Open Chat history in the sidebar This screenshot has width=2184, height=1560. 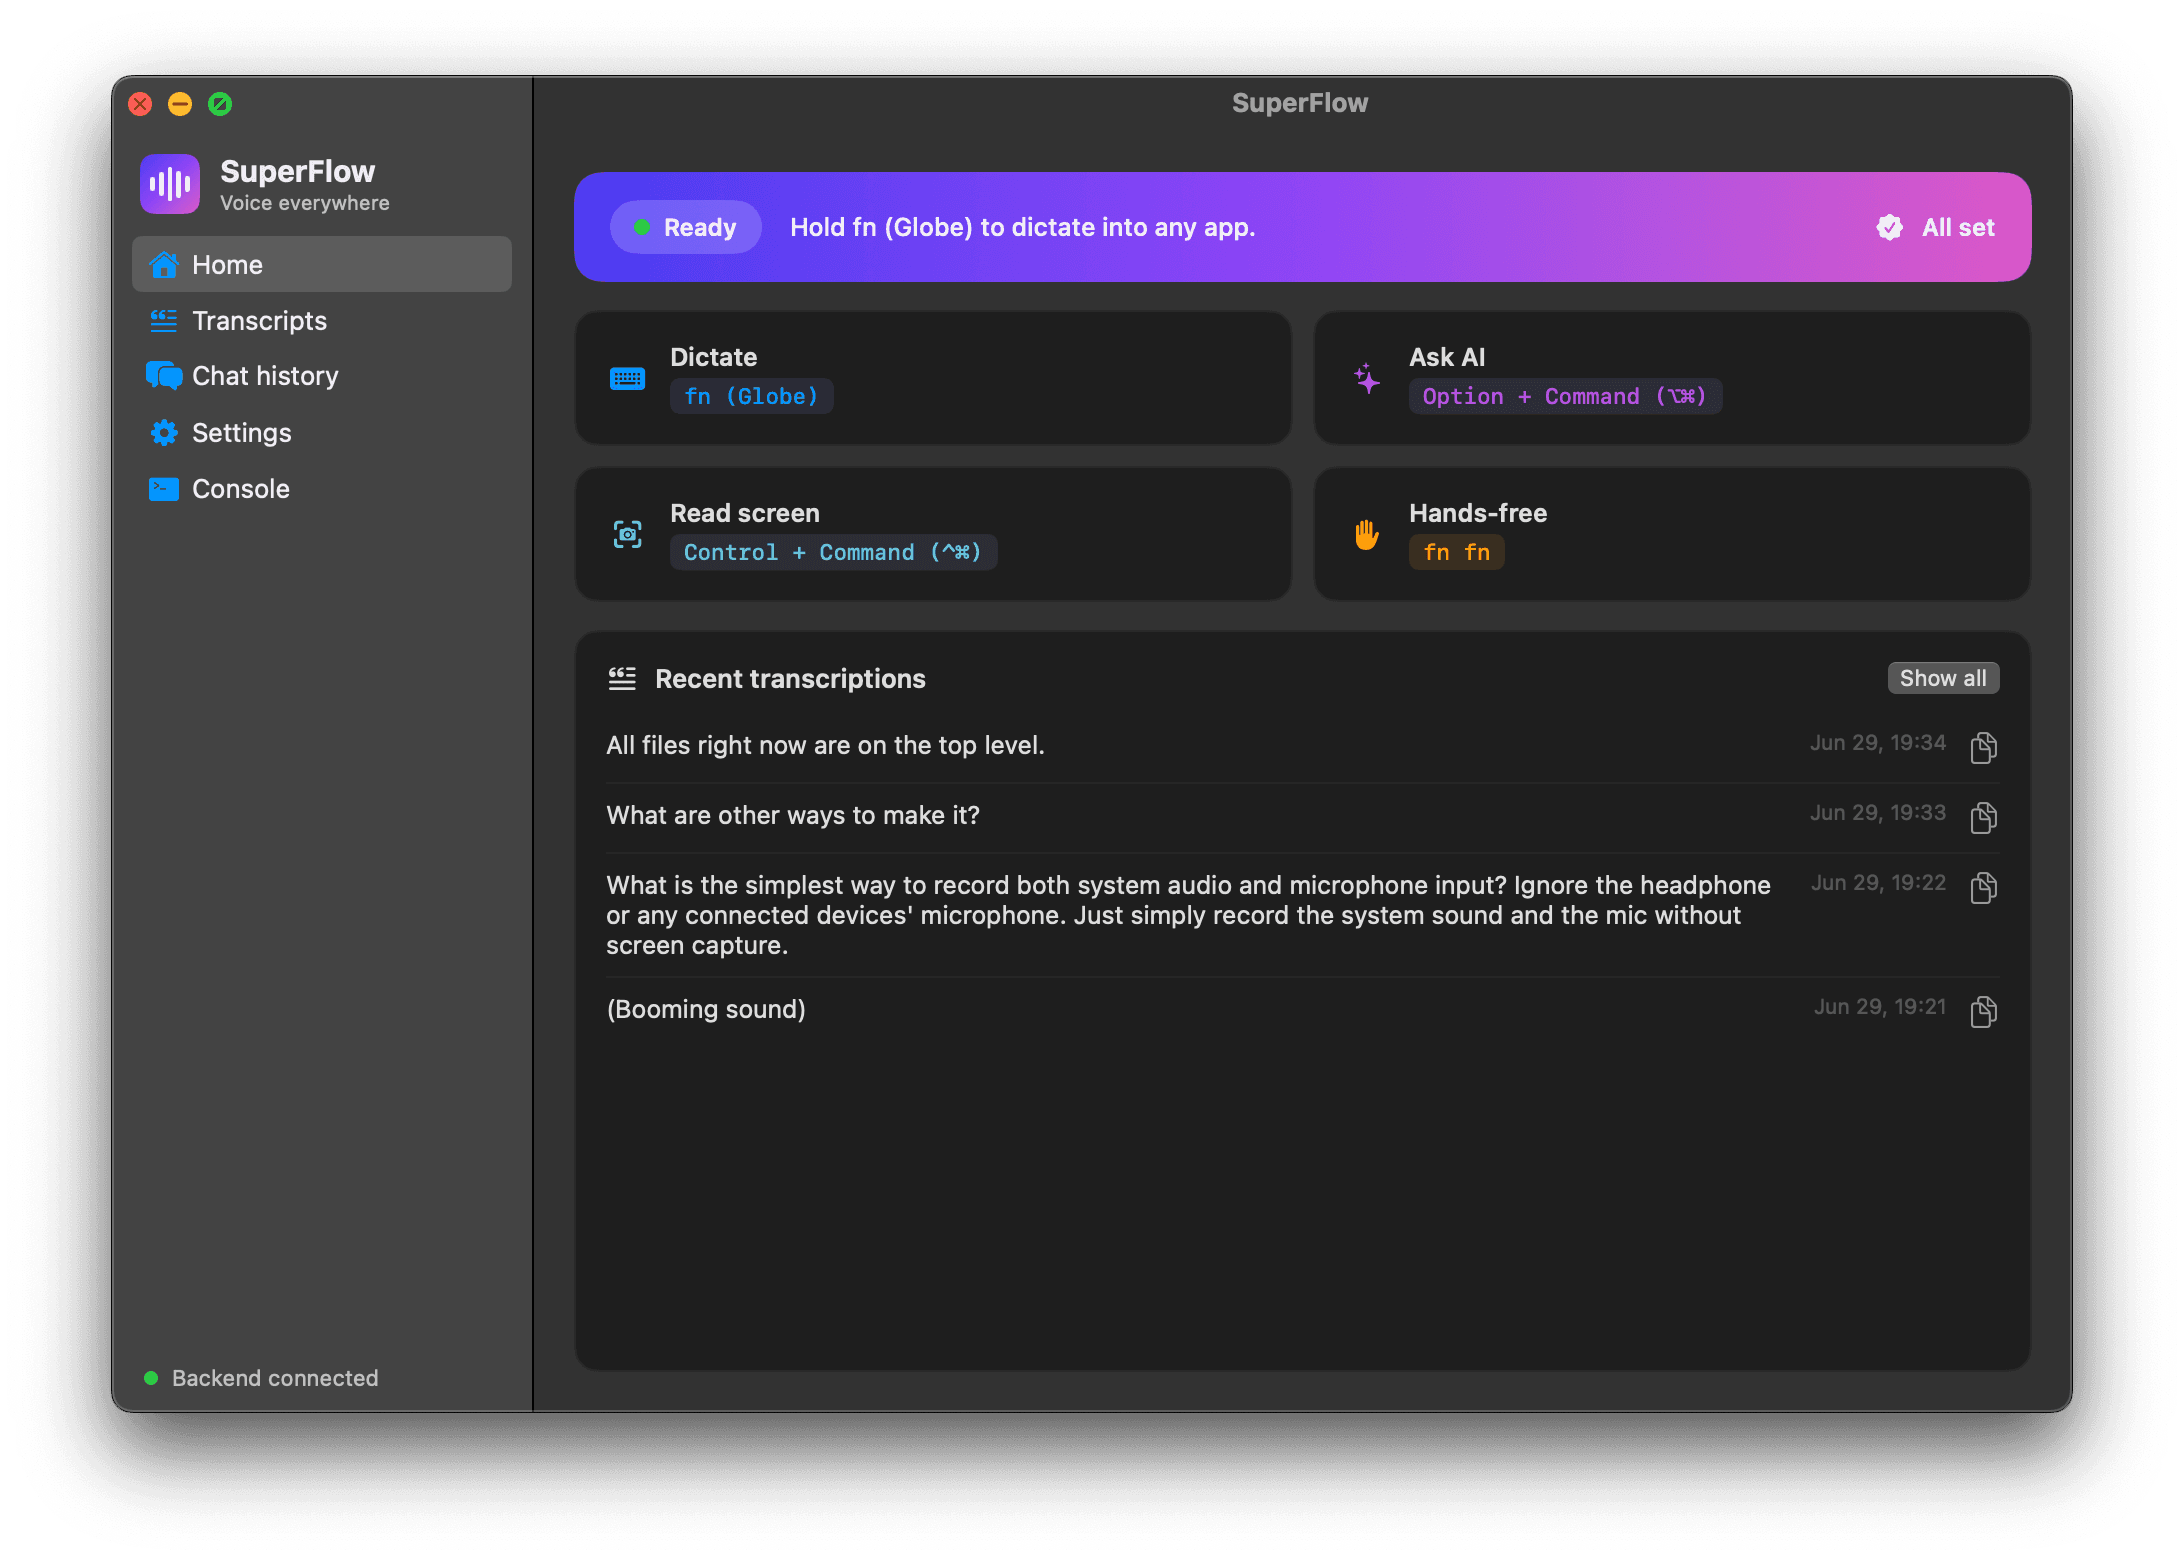click(321, 376)
